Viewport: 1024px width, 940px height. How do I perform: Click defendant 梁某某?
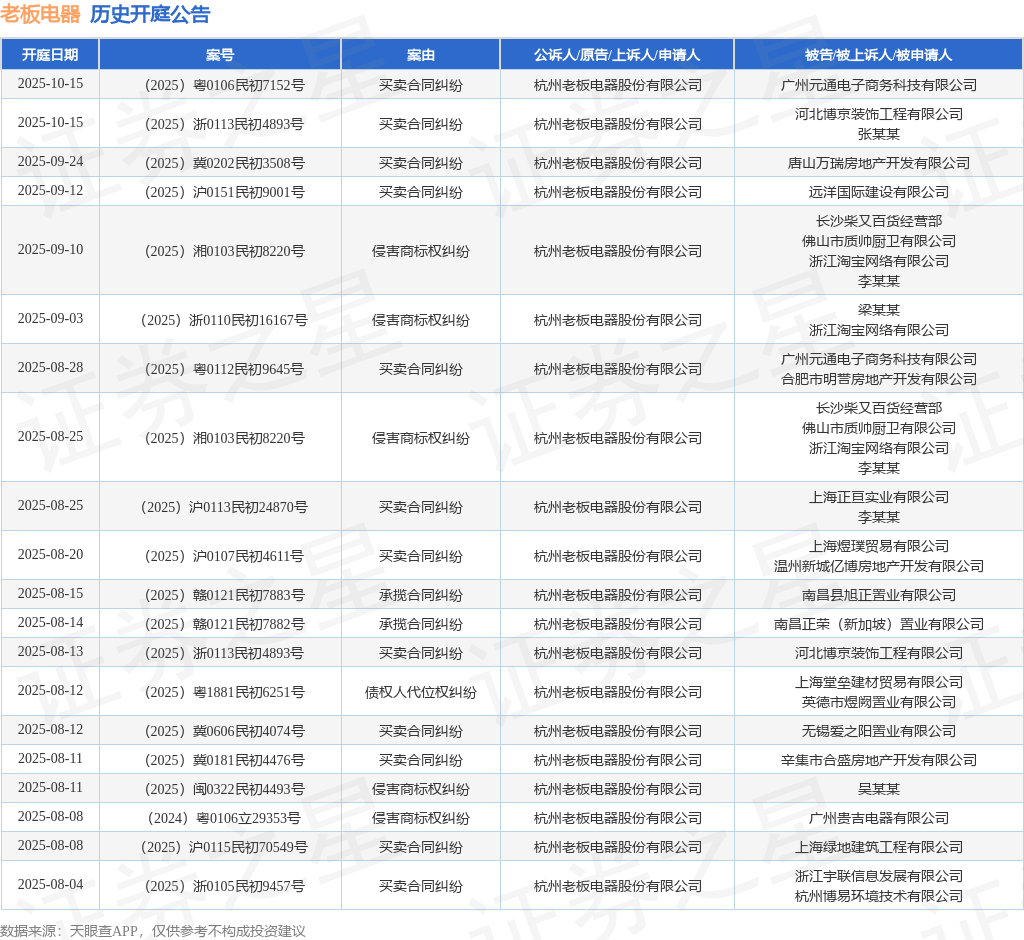point(878,310)
